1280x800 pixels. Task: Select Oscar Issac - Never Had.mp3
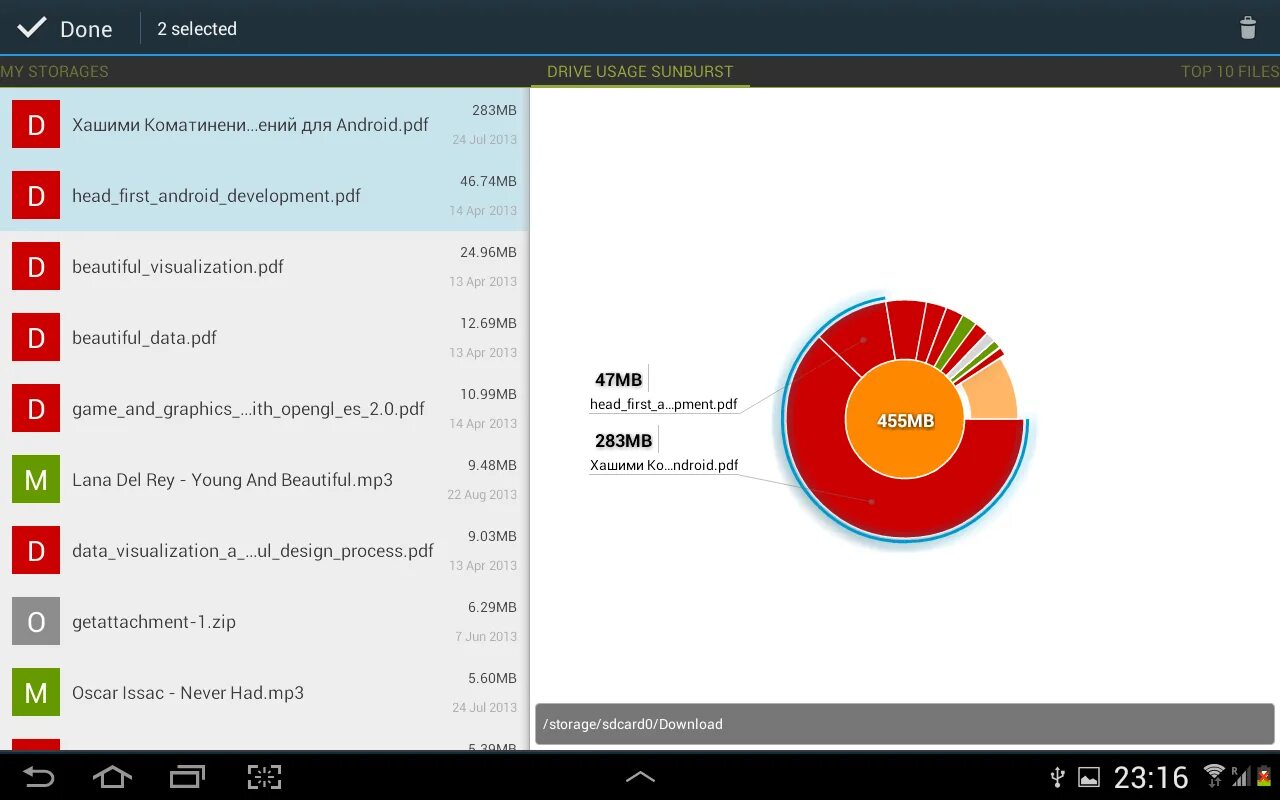click(188, 693)
